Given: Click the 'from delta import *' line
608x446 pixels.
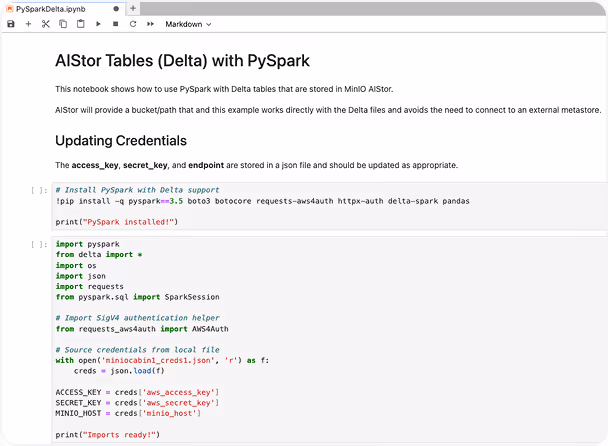Looking at the screenshot, I should (99, 254).
